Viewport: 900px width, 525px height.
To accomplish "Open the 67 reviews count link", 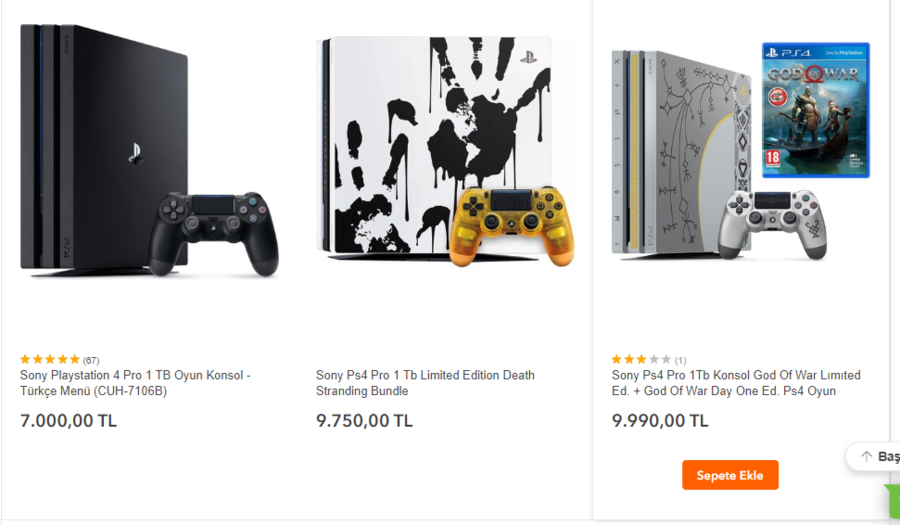I will click(91, 360).
